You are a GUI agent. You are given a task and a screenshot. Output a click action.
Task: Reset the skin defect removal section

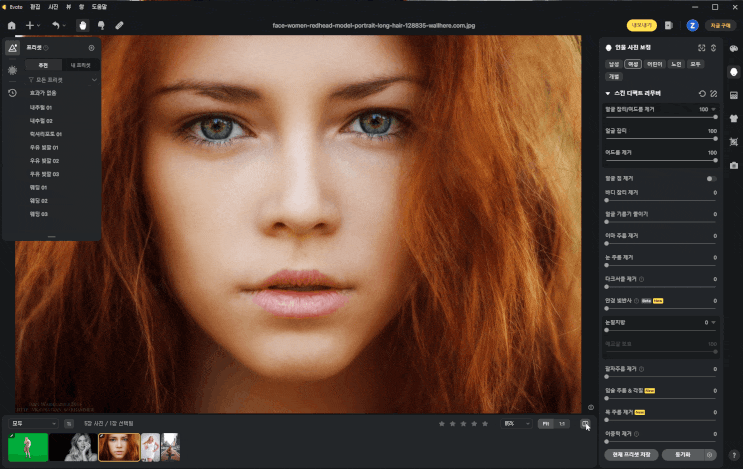(702, 94)
